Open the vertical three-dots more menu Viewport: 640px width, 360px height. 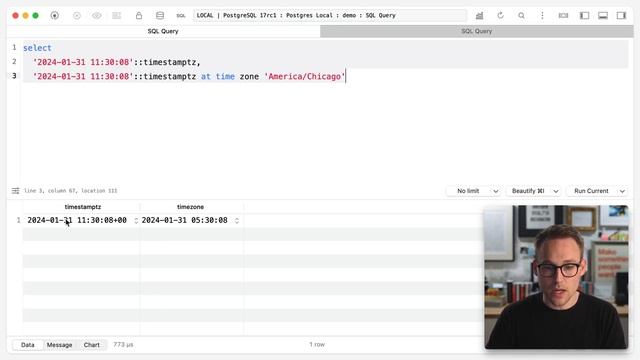542,16
